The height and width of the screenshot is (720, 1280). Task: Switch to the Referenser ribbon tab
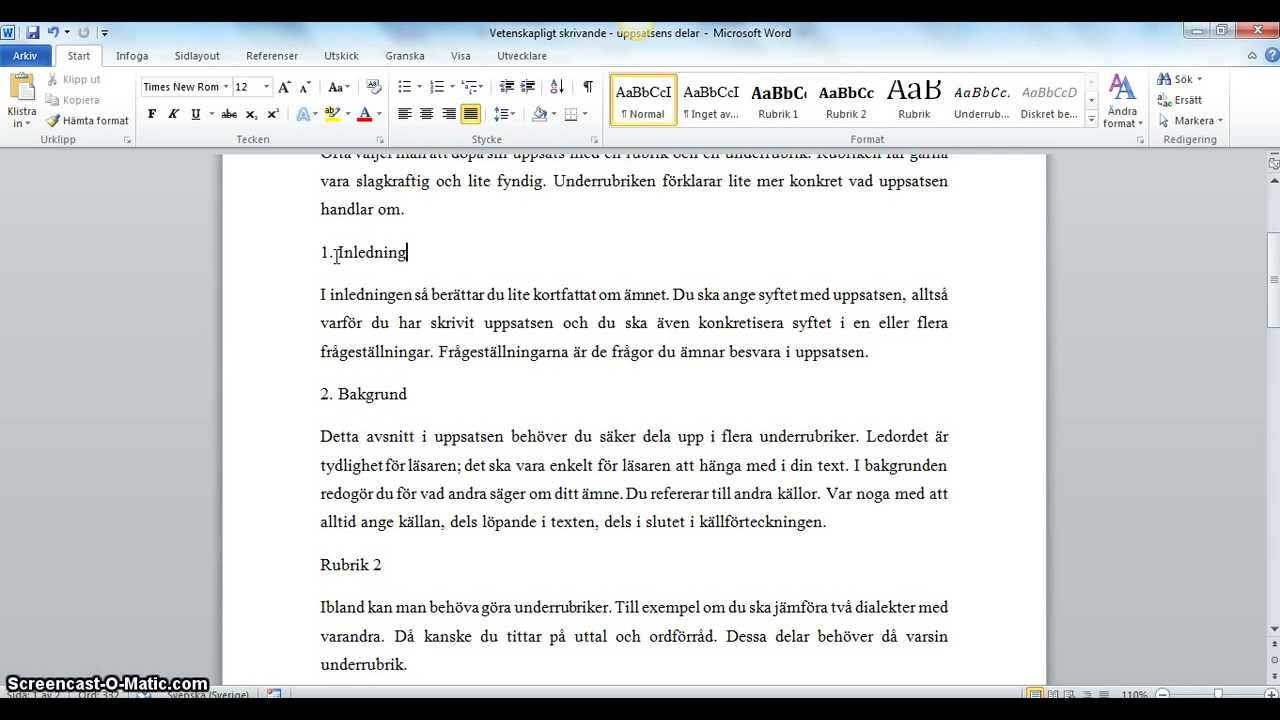(272, 56)
